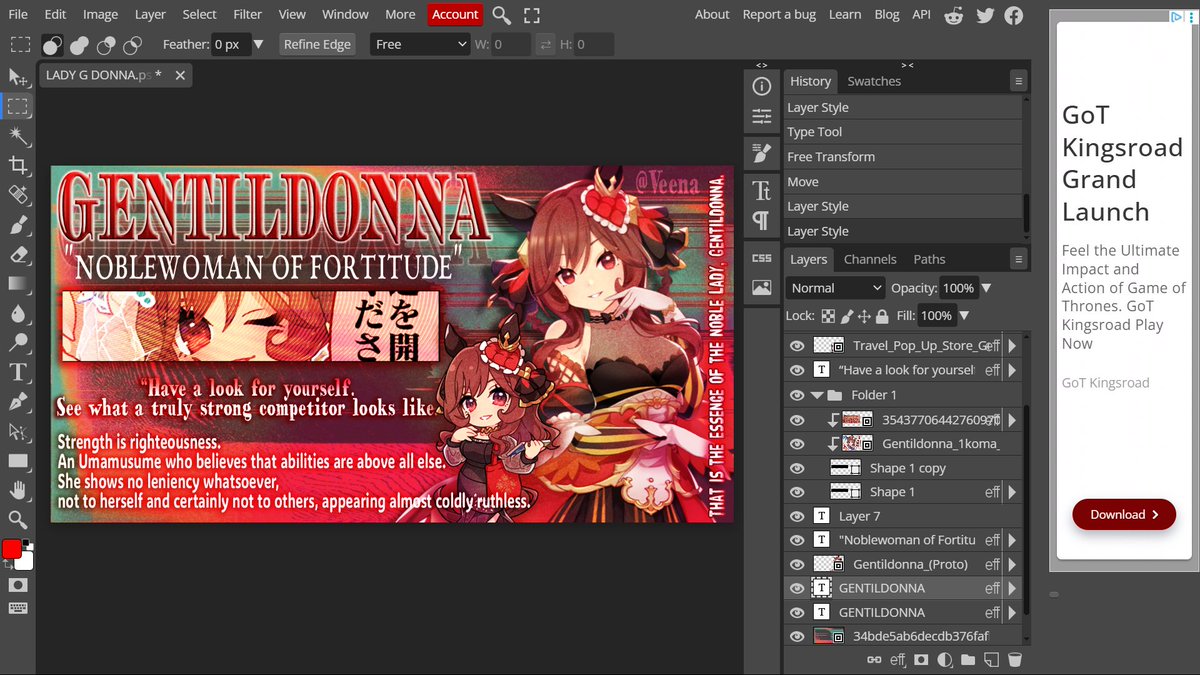Select the Zoom tool

click(x=18, y=520)
